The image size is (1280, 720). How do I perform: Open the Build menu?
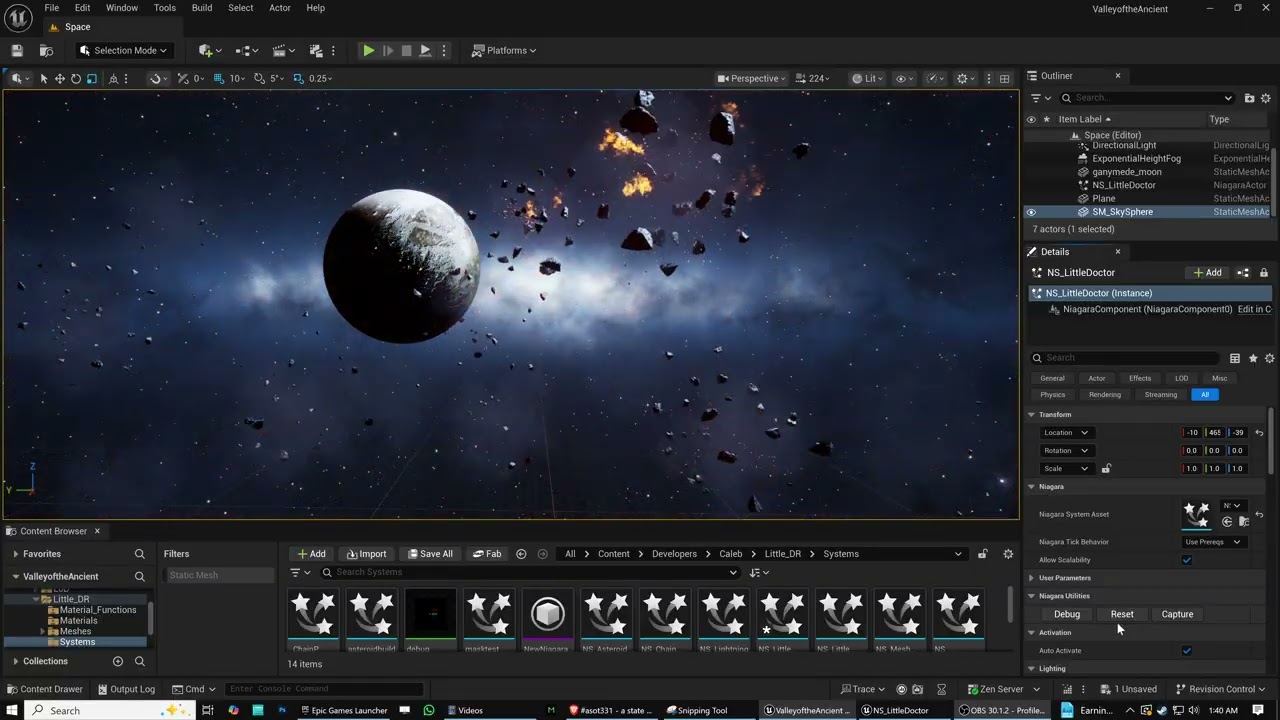point(202,8)
